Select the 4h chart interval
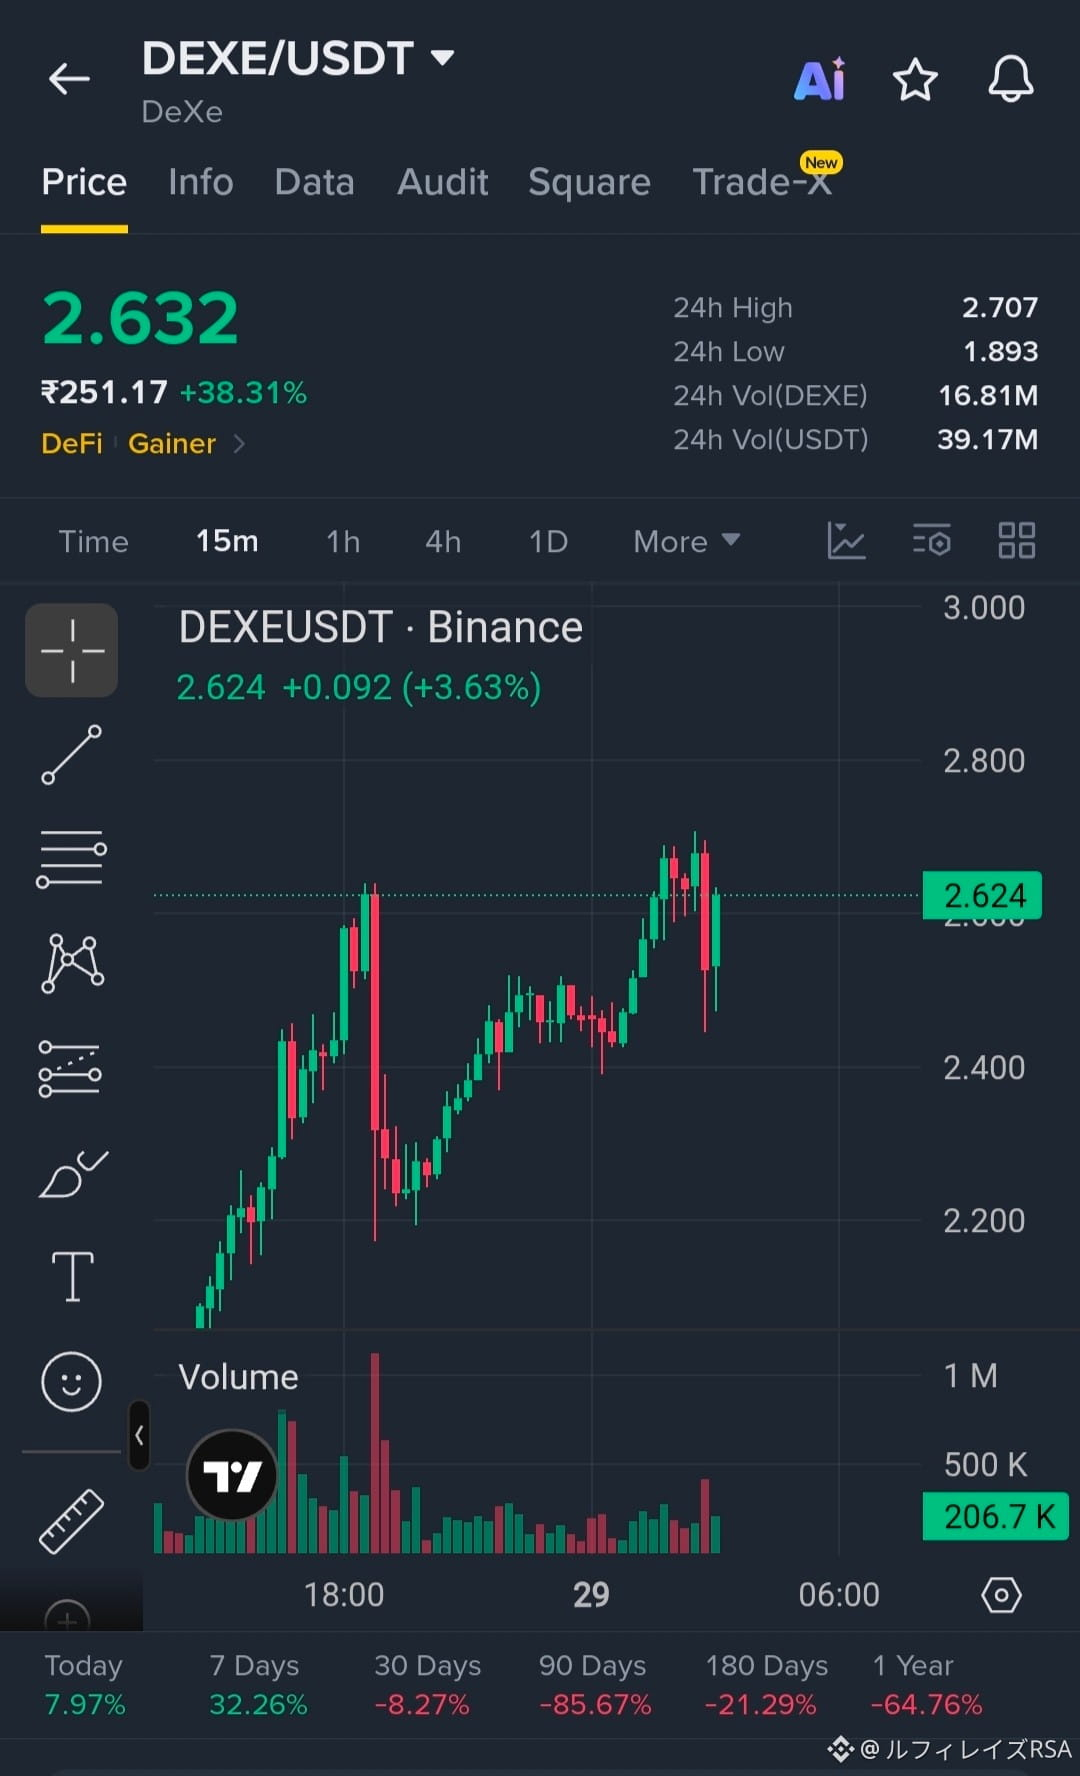The width and height of the screenshot is (1080, 1776). pyautogui.click(x=443, y=541)
